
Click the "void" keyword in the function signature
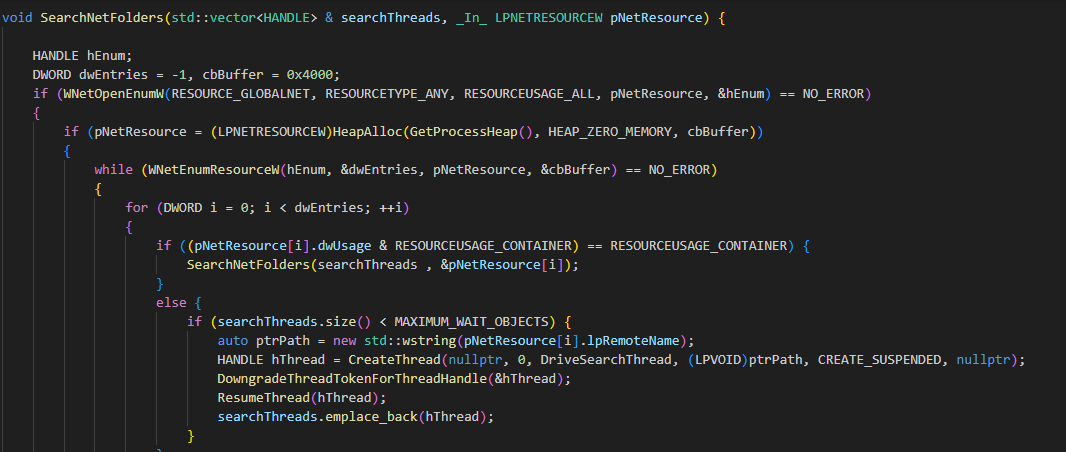(17, 18)
